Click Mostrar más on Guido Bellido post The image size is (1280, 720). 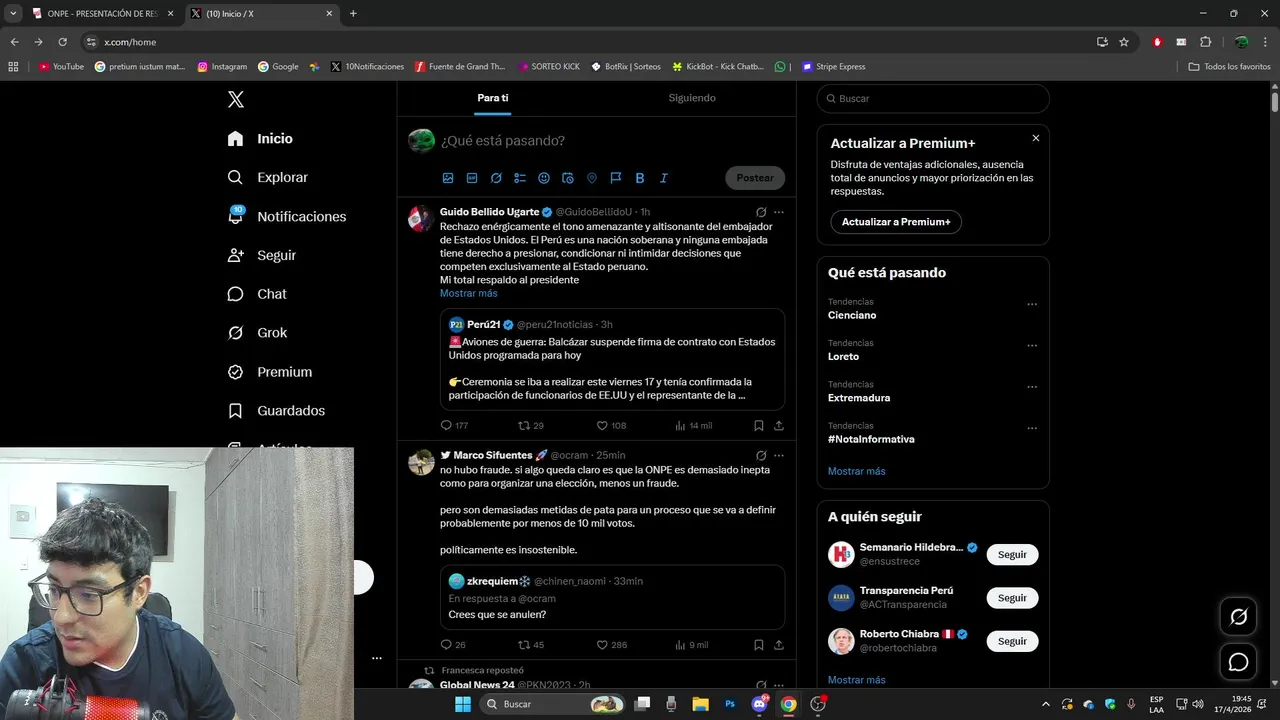point(468,293)
